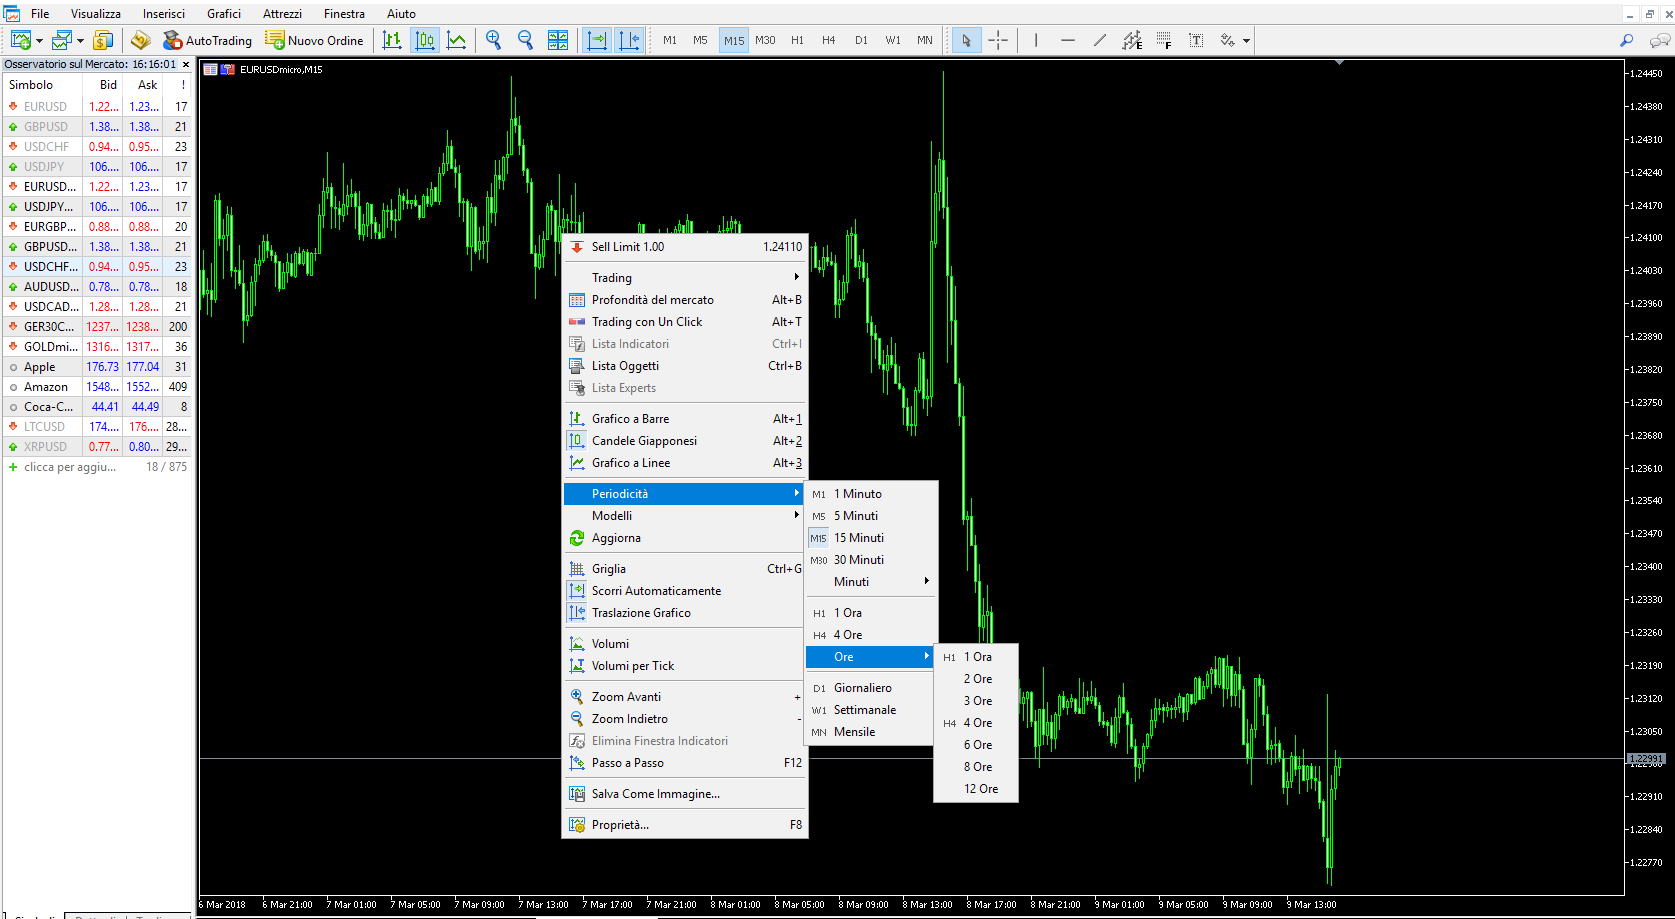Choose Salva Come Immagine entry

click(x=685, y=794)
